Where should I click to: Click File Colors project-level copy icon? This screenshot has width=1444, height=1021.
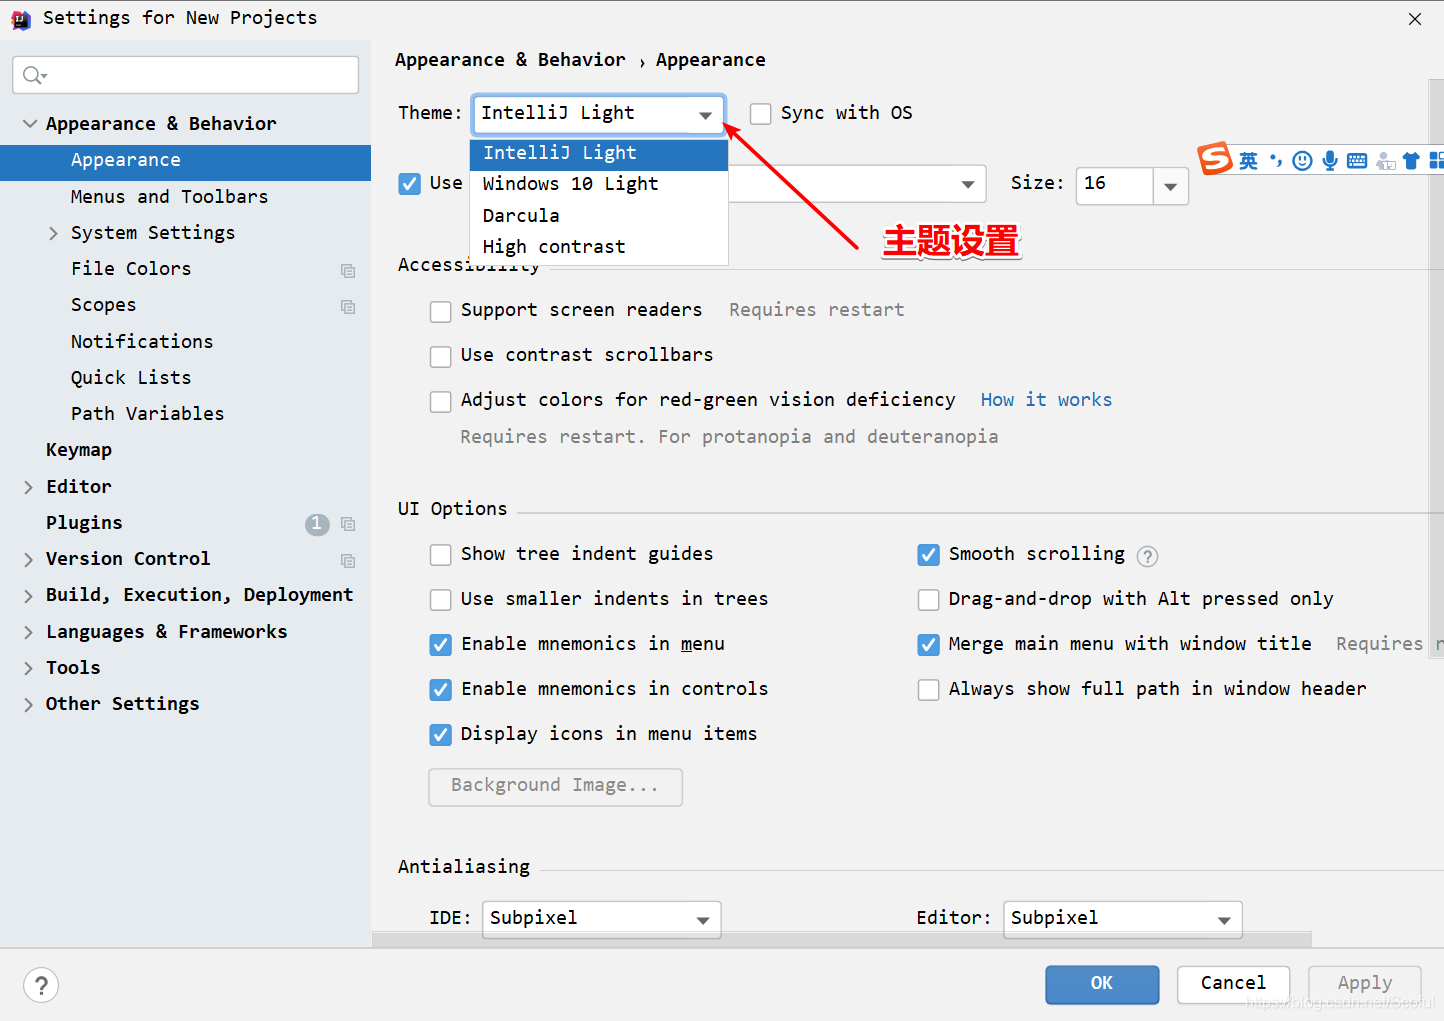pyautogui.click(x=348, y=270)
